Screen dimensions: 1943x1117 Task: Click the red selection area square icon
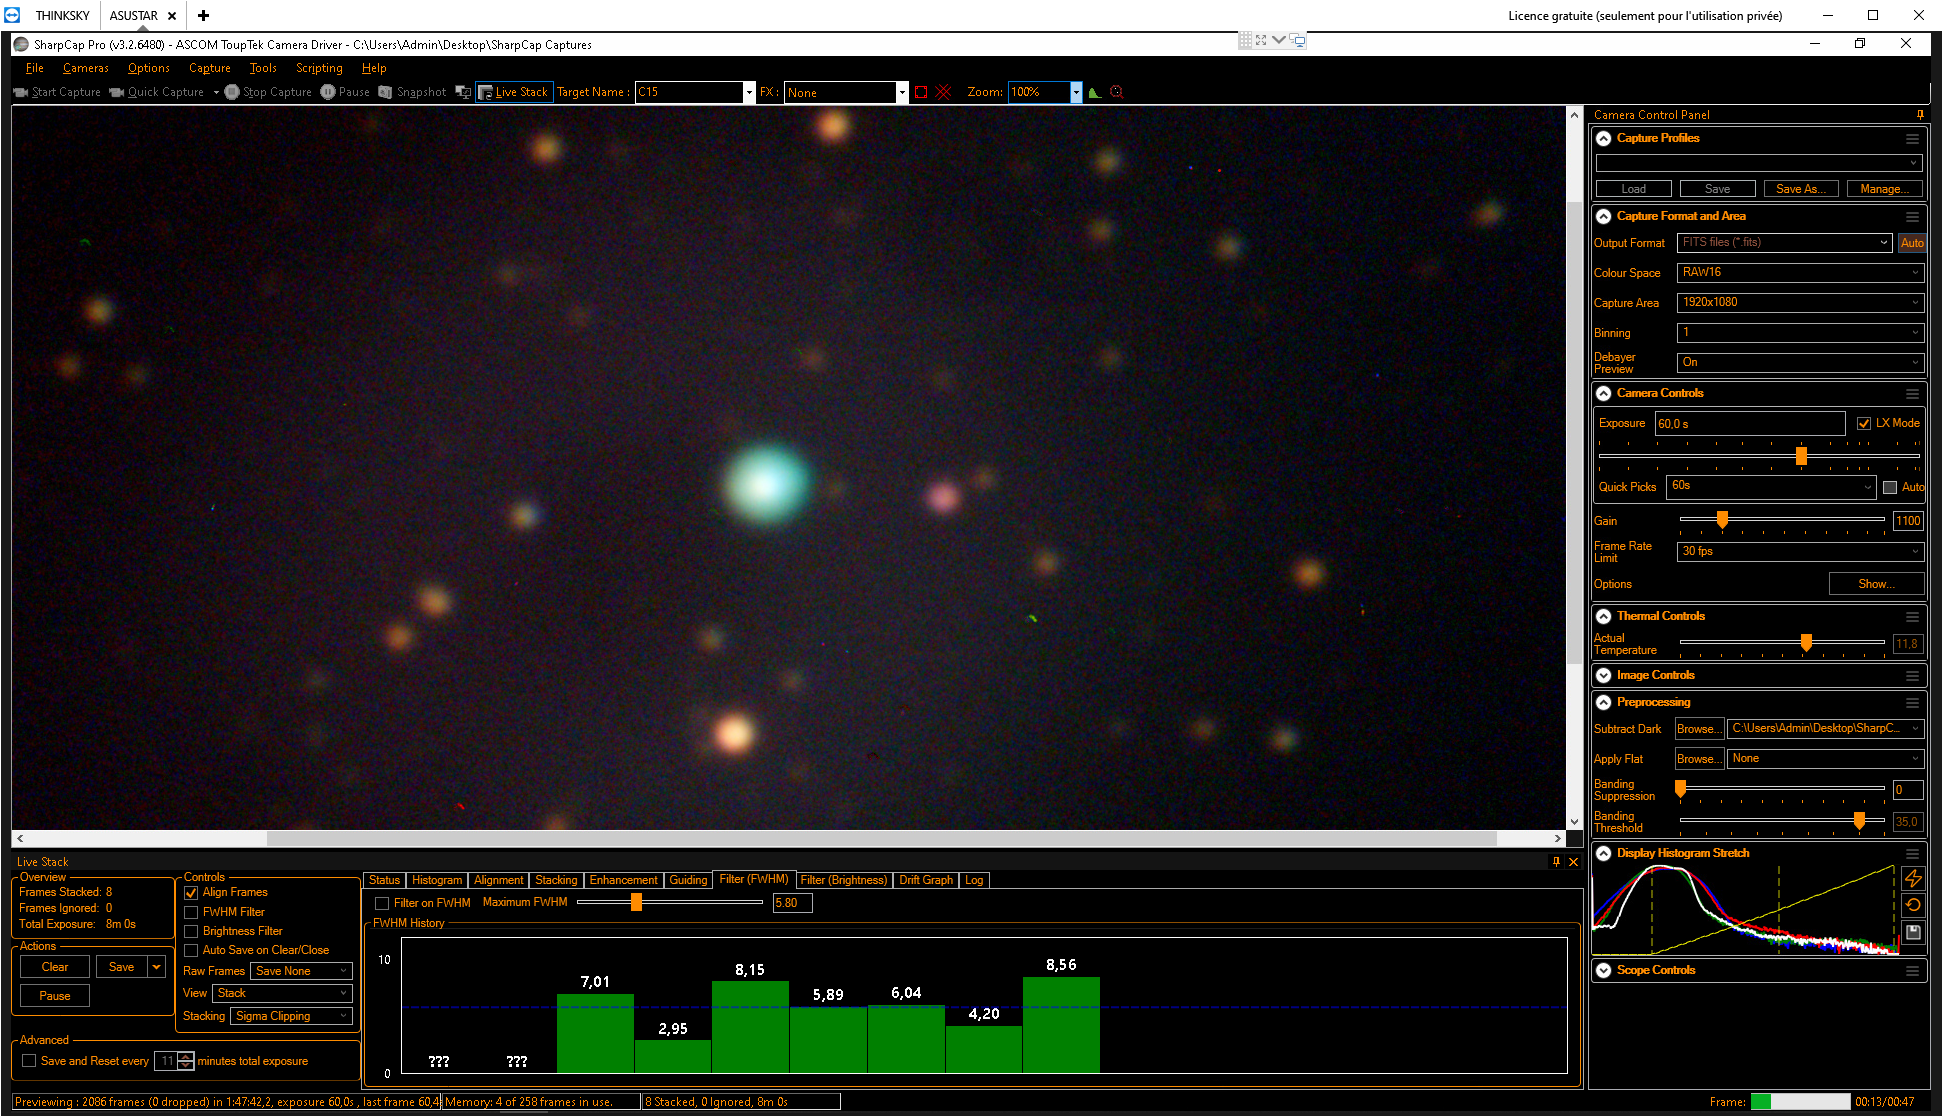[x=921, y=92]
